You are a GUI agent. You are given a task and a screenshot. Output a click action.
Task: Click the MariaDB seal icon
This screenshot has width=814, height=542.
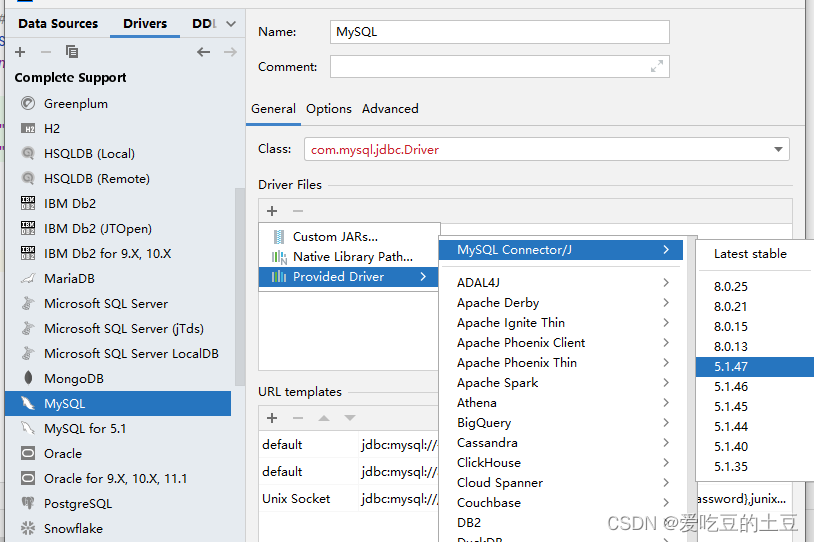[28, 278]
